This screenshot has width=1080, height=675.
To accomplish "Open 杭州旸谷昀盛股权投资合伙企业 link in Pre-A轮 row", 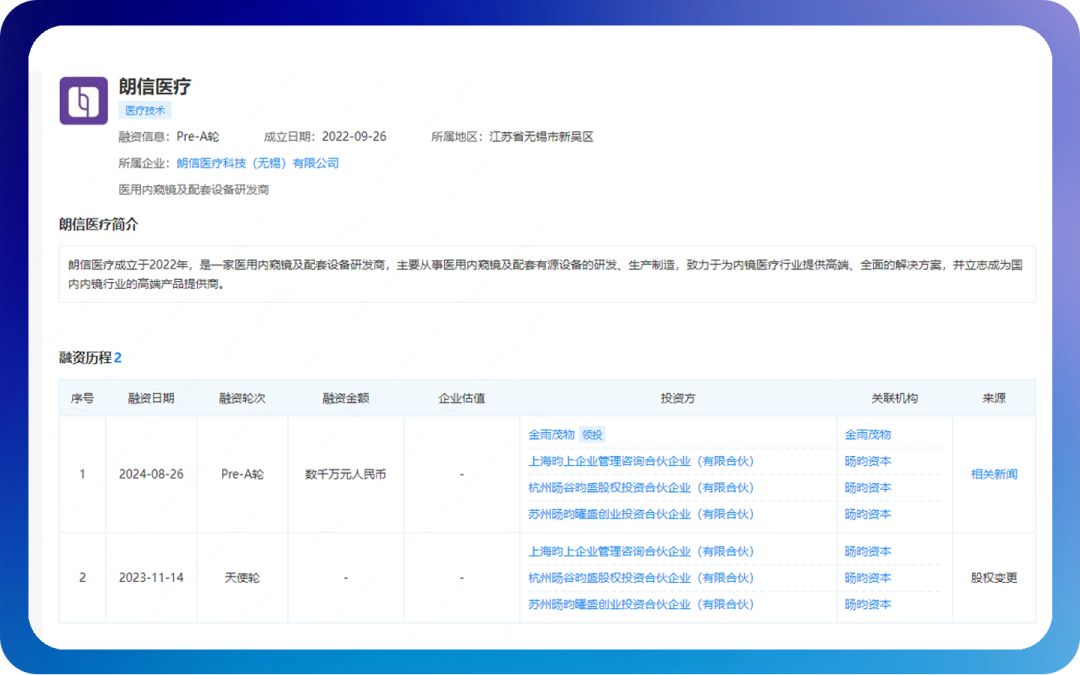I will [641, 488].
